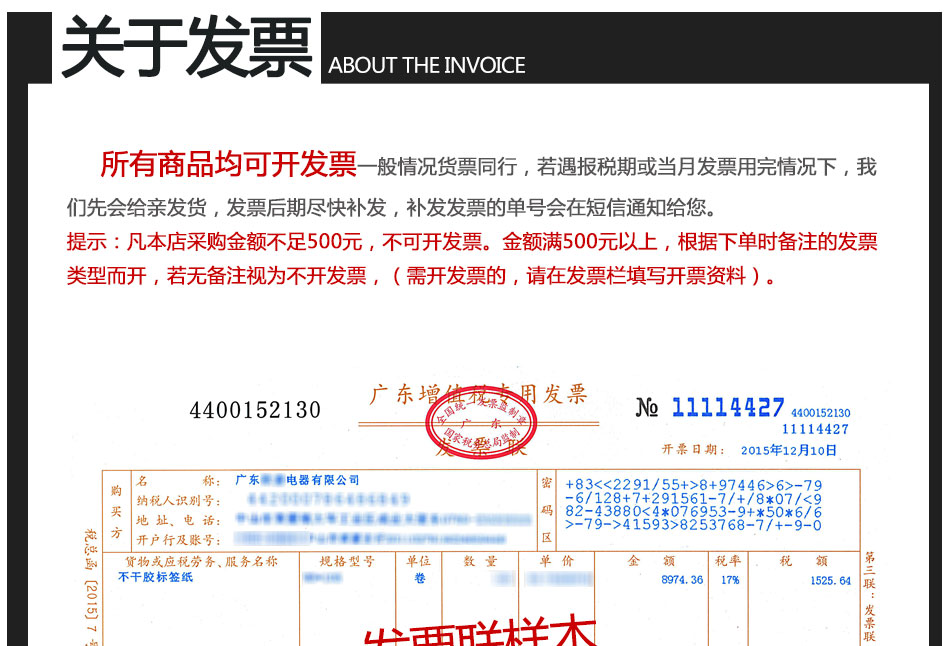Click the 纳税人识别号 field label
This screenshot has width=950, height=646.
pos(177,499)
